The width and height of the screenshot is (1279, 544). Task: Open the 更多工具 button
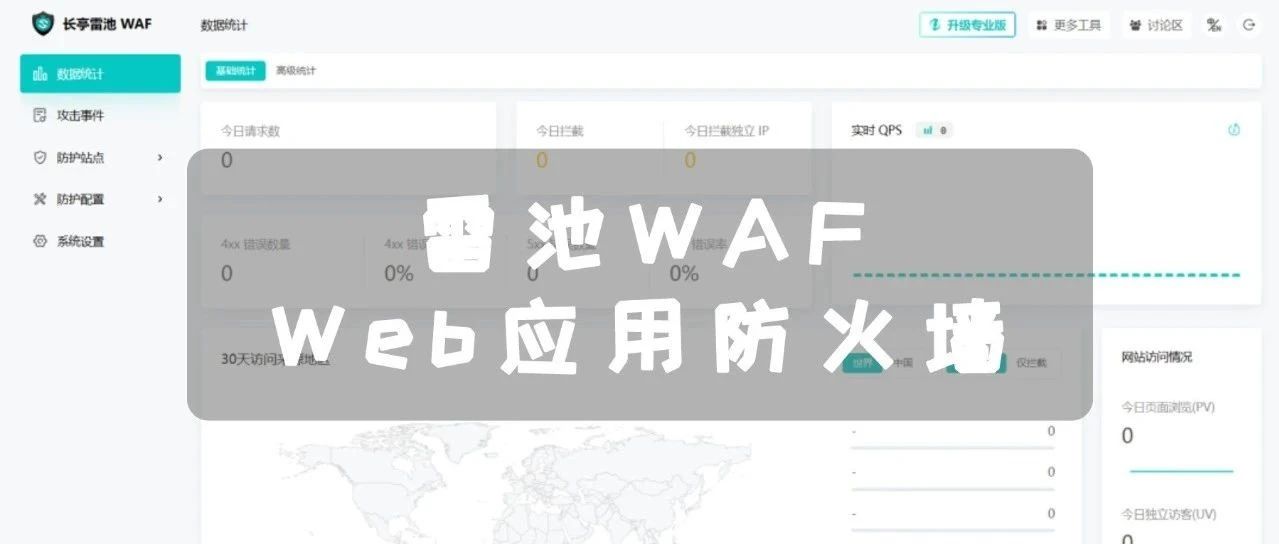[1068, 25]
